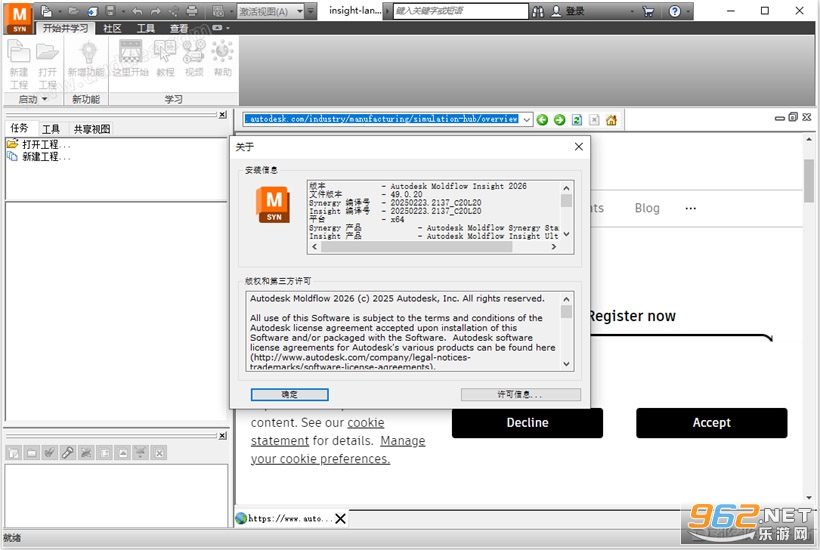Click the 新建工程... task item
Screen dimensions: 820x550
[x=39, y=156]
